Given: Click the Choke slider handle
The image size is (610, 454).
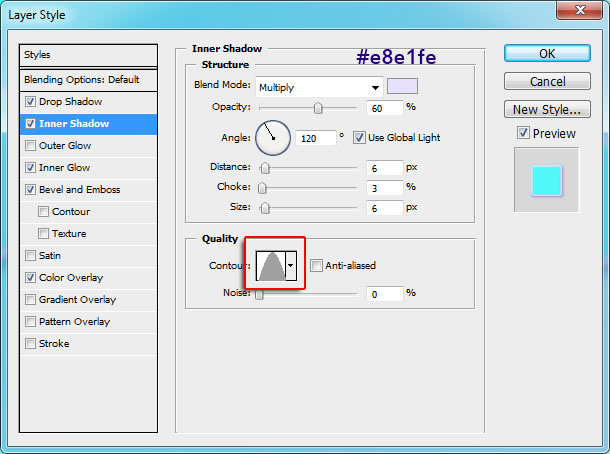Looking at the screenshot, I should click(262, 188).
